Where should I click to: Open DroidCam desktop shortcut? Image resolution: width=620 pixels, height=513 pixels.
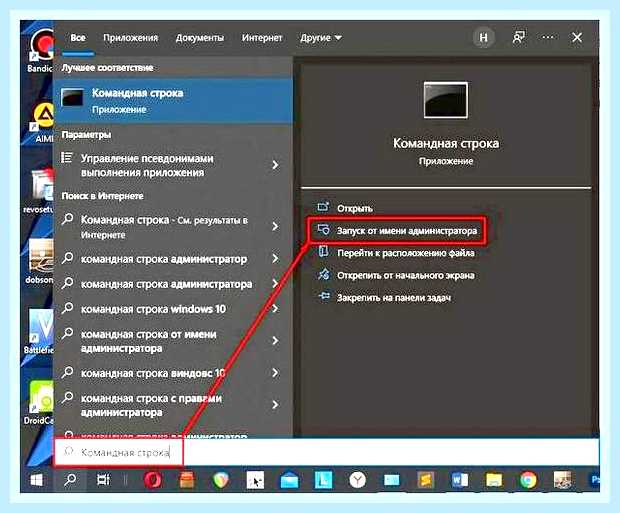tap(39, 402)
